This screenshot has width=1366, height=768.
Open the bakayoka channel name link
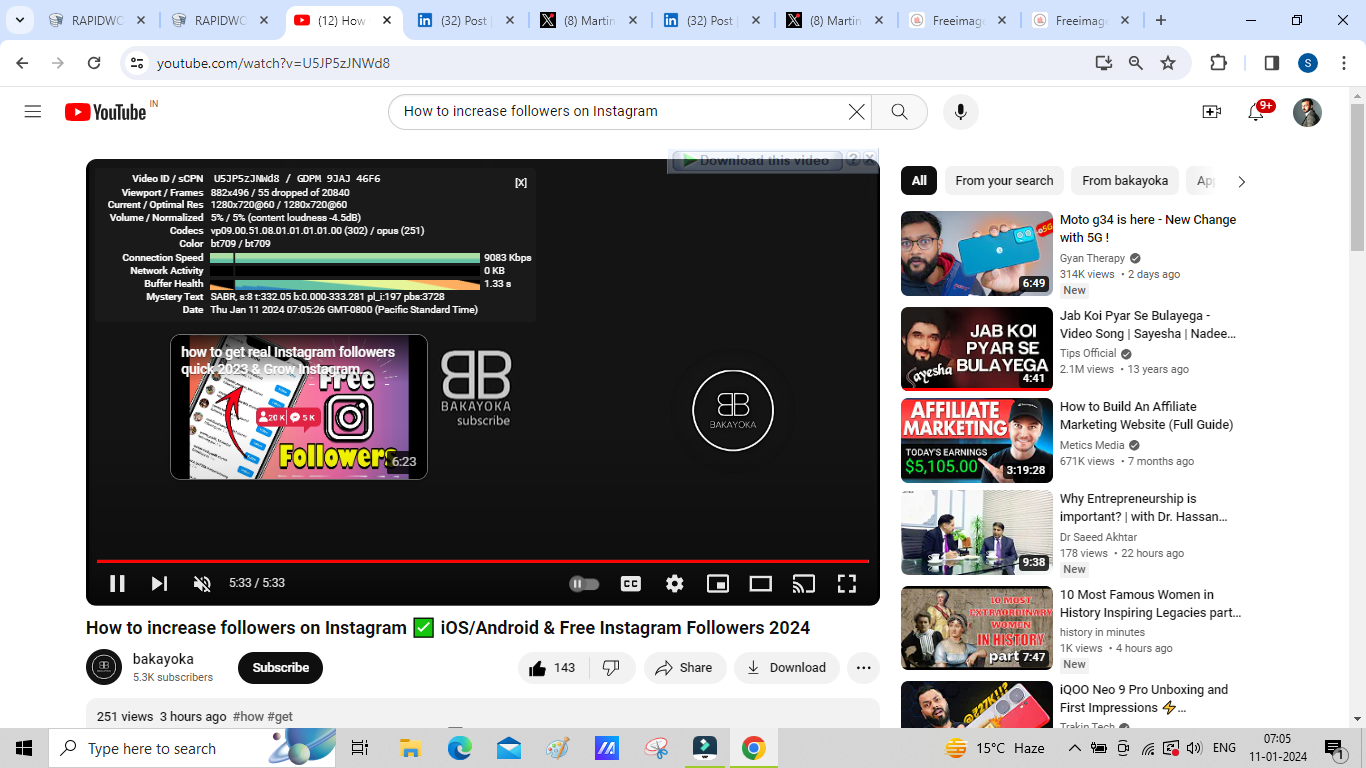(163, 659)
